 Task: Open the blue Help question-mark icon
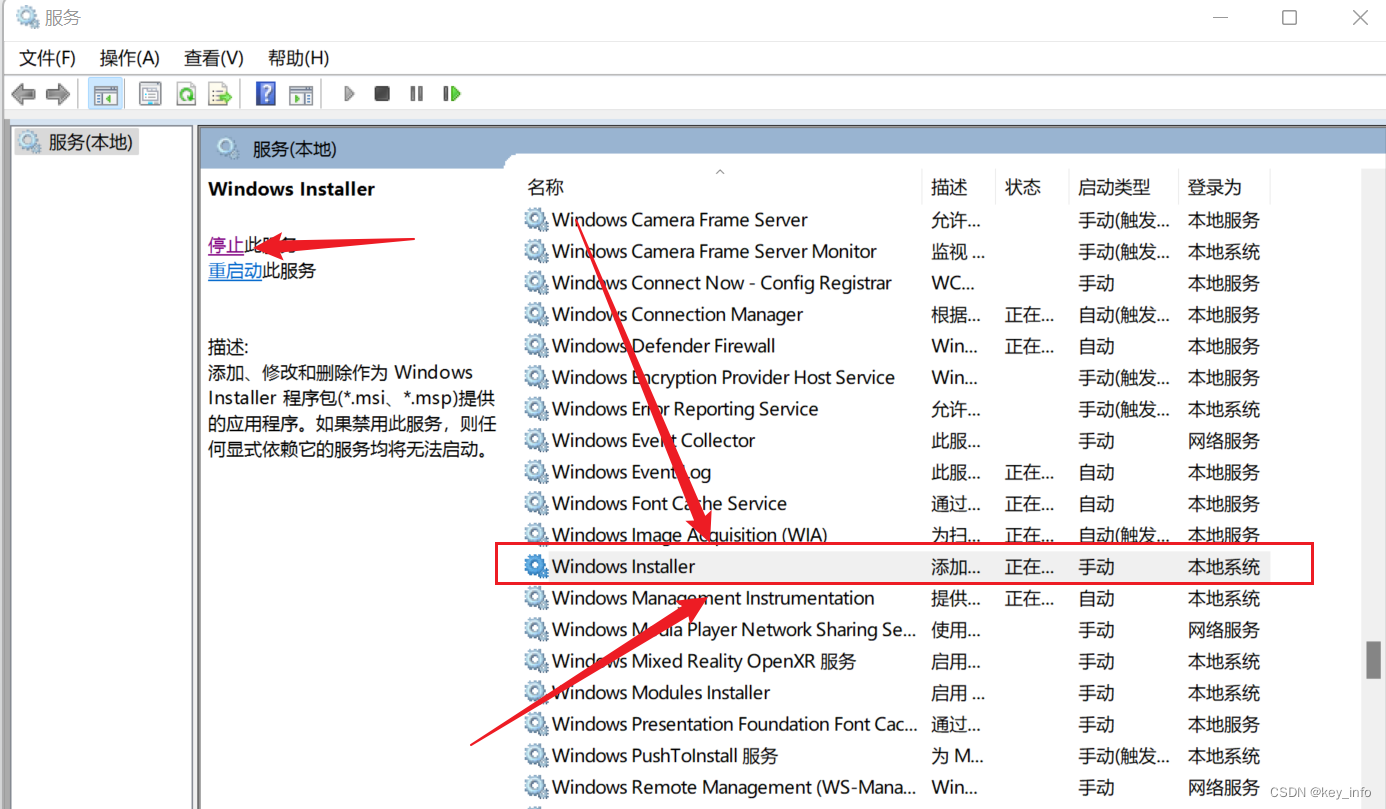(x=266, y=94)
